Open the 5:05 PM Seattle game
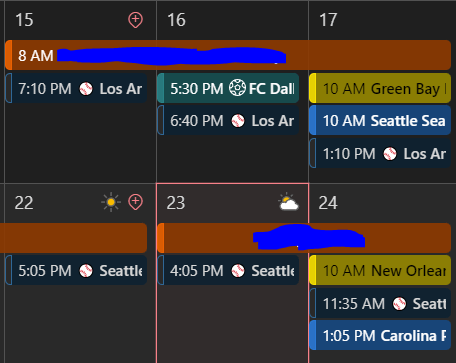This screenshot has height=363, width=456. tap(76, 270)
